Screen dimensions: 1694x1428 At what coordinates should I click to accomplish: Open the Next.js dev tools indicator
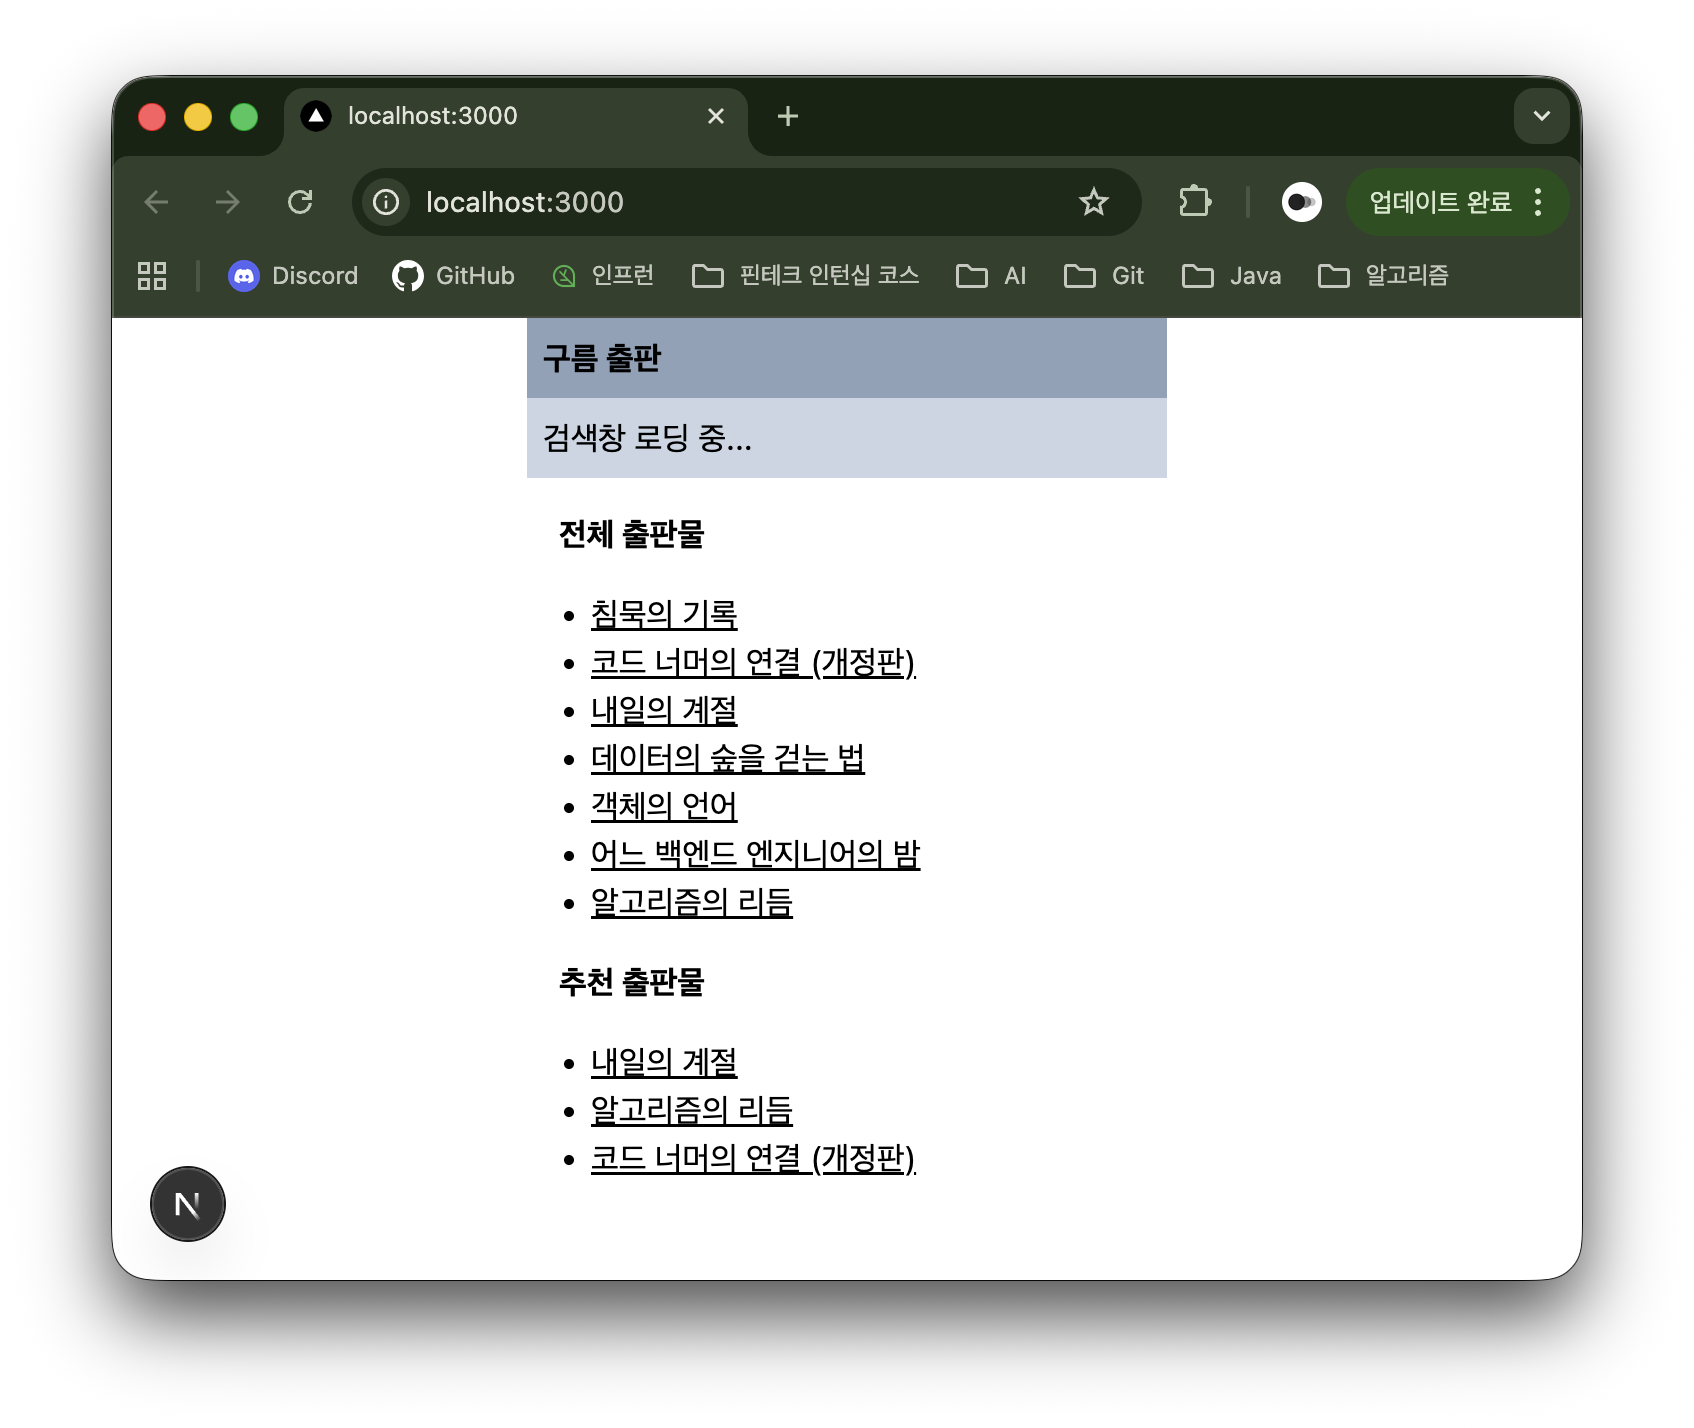coord(188,1204)
